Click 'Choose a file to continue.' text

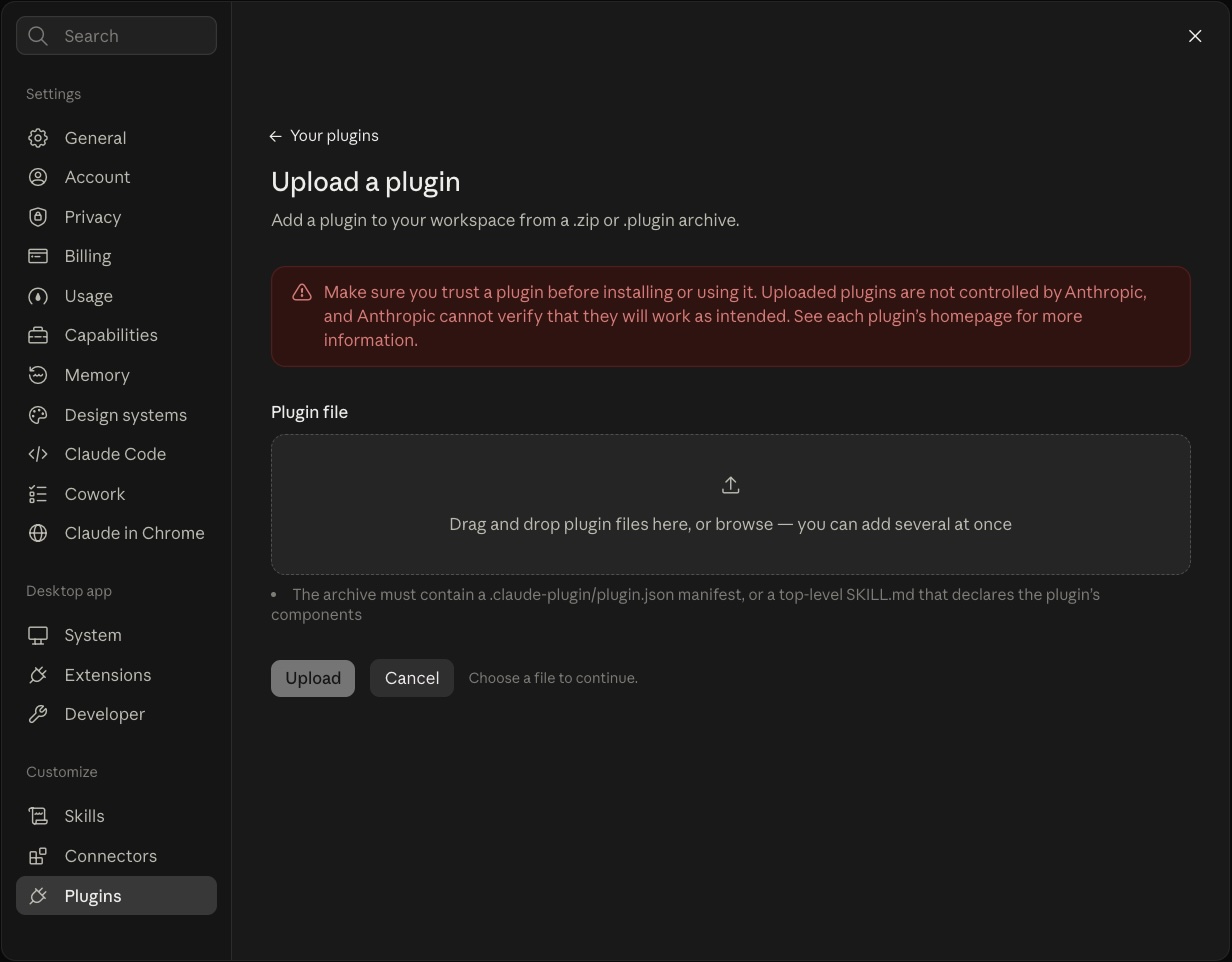pos(553,678)
